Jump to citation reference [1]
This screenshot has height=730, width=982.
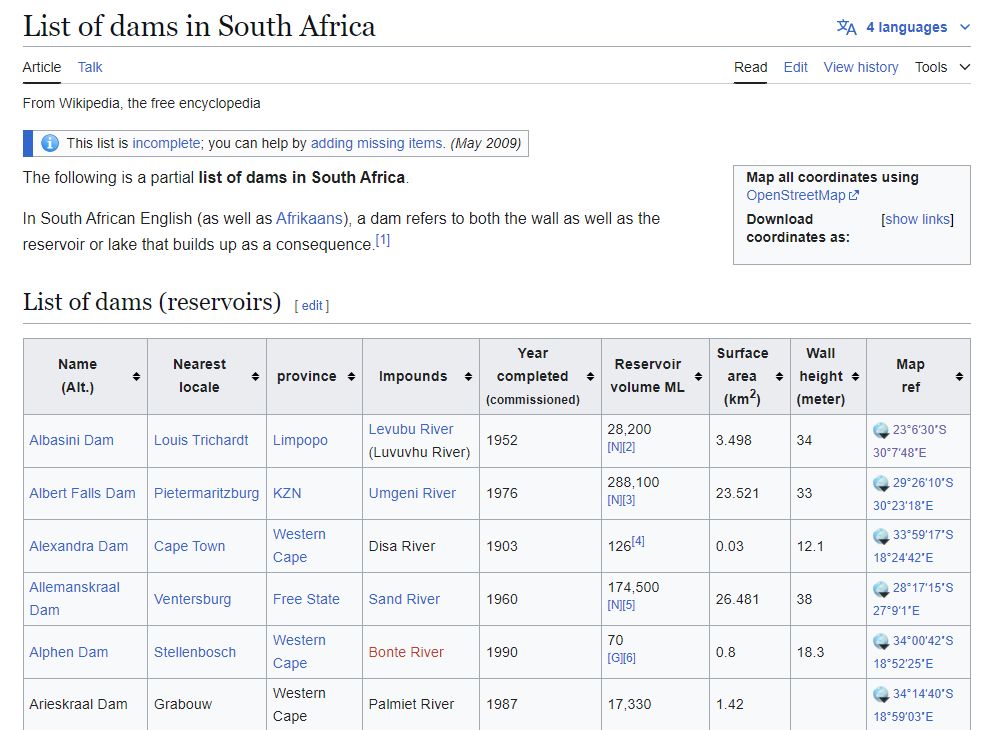coord(383,240)
